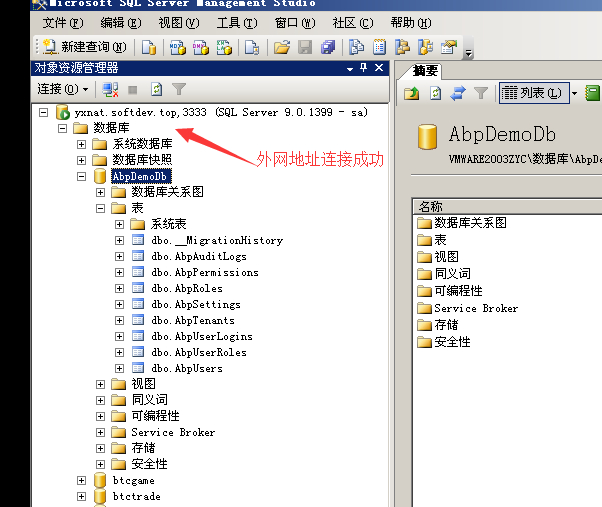Screen dimensions: 602x507
Task: Select dbo.AbpUserRoles table
Action: [199, 352]
